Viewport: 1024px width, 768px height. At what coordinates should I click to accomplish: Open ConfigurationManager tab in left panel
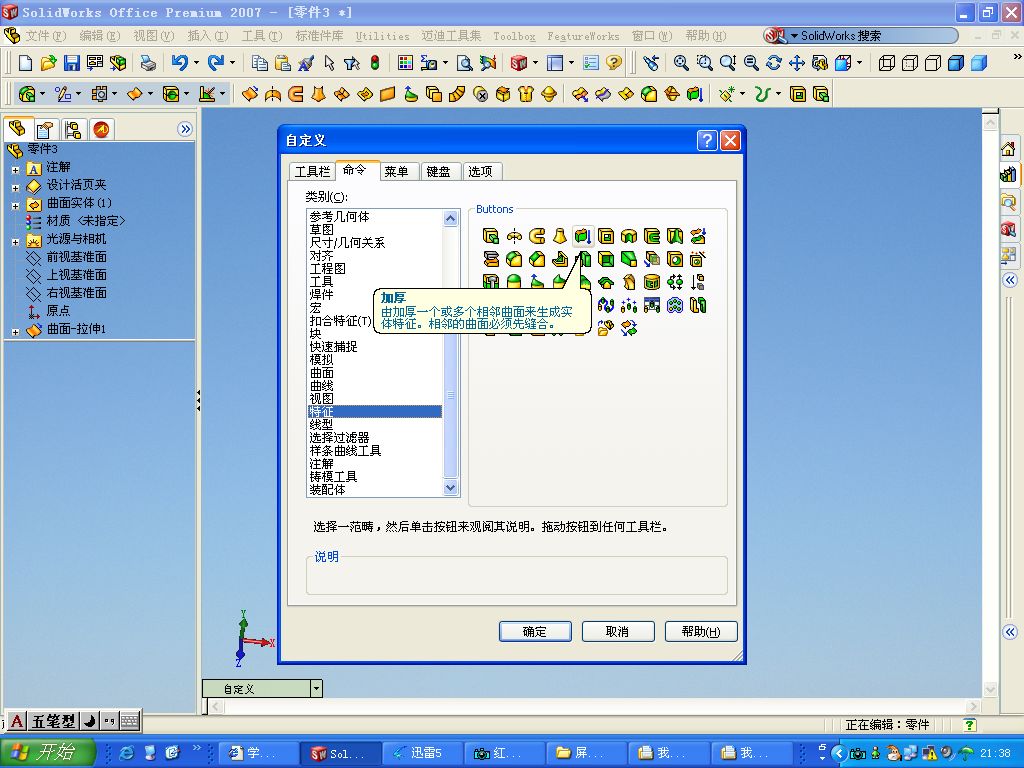(x=73, y=129)
